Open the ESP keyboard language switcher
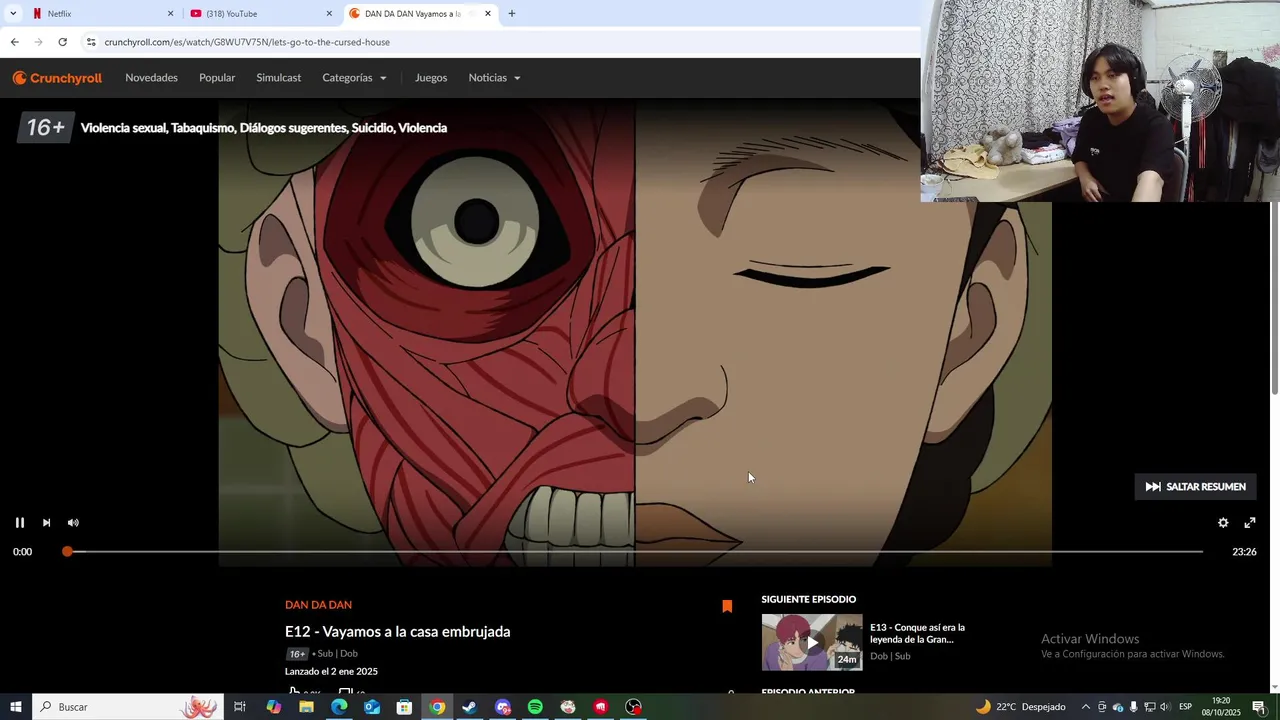 1185,707
